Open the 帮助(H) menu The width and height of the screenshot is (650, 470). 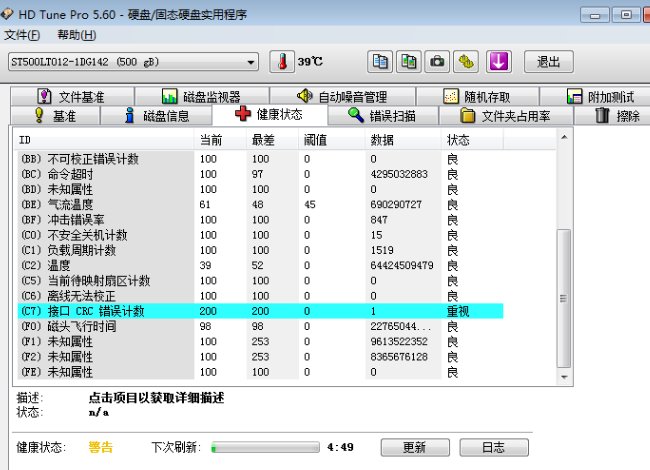[x=77, y=35]
